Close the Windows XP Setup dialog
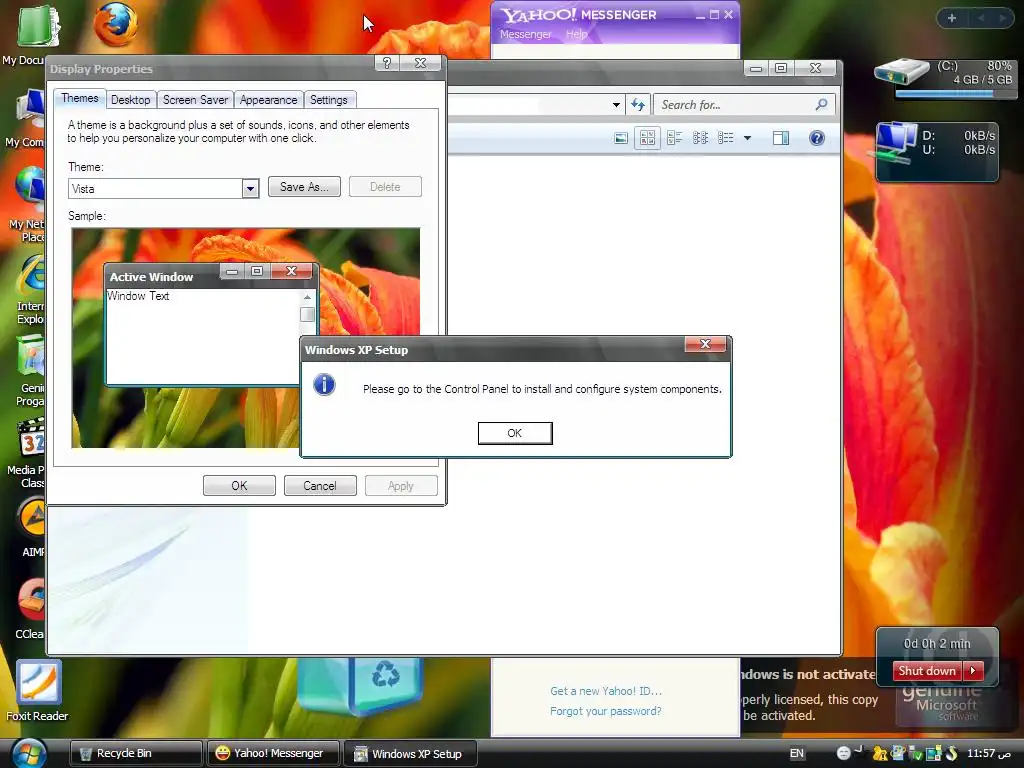This screenshot has width=1024, height=768. coord(705,344)
